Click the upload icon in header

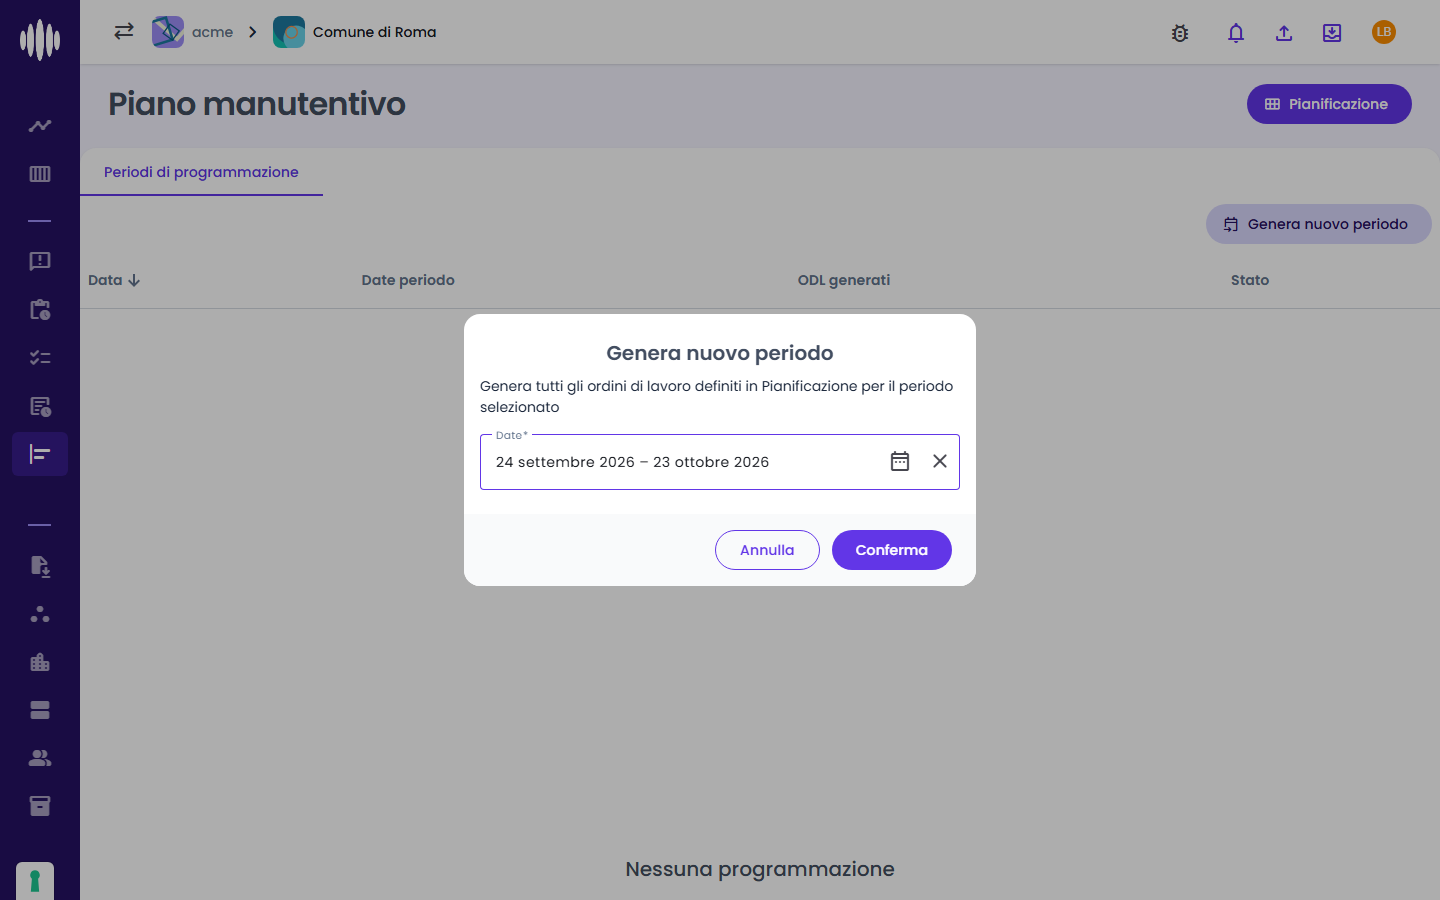click(x=1284, y=33)
